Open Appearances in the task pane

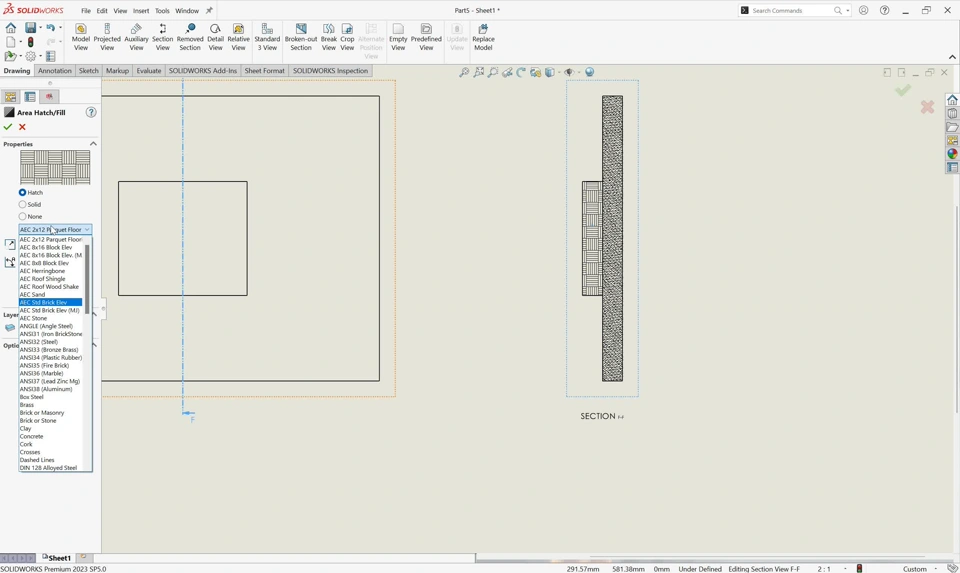click(952, 154)
